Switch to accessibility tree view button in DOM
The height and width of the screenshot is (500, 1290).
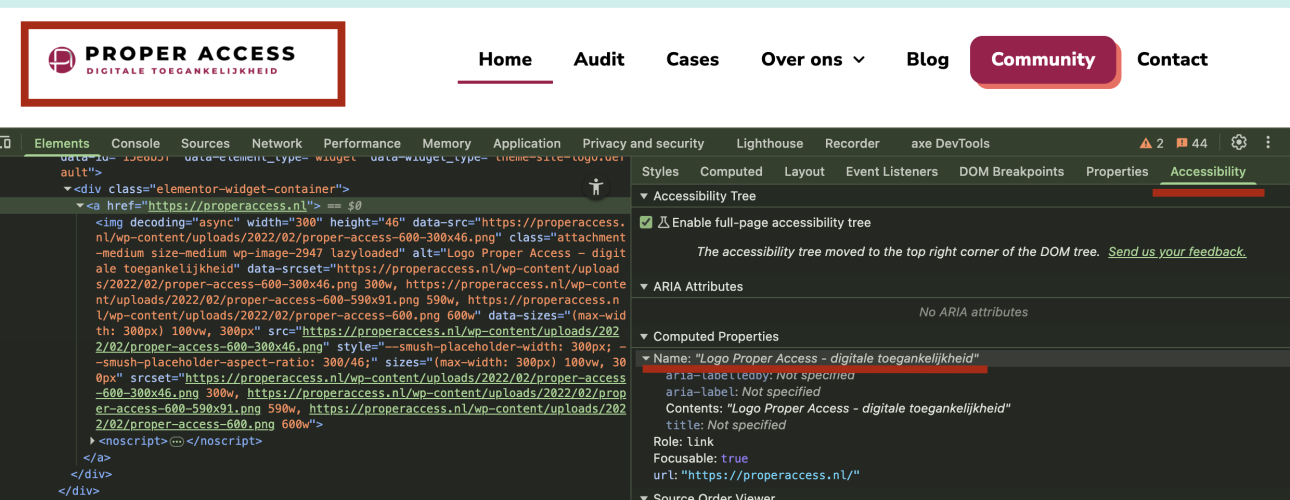click(597, 186)
